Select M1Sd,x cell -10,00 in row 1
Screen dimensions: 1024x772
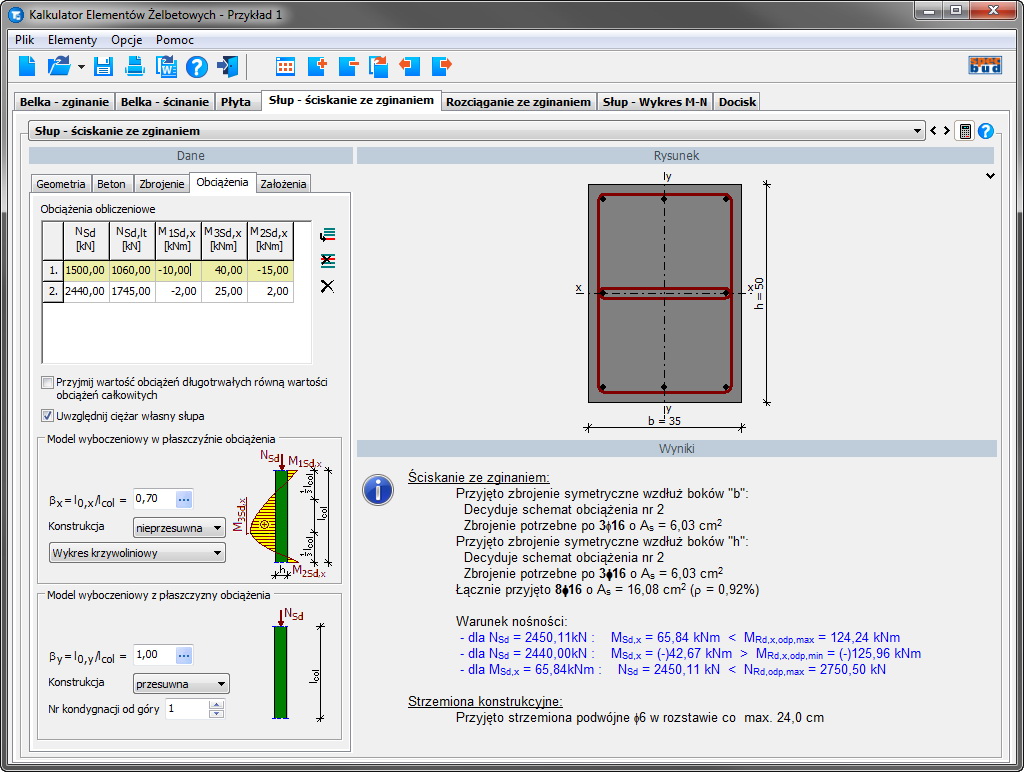tap(178, 270)
